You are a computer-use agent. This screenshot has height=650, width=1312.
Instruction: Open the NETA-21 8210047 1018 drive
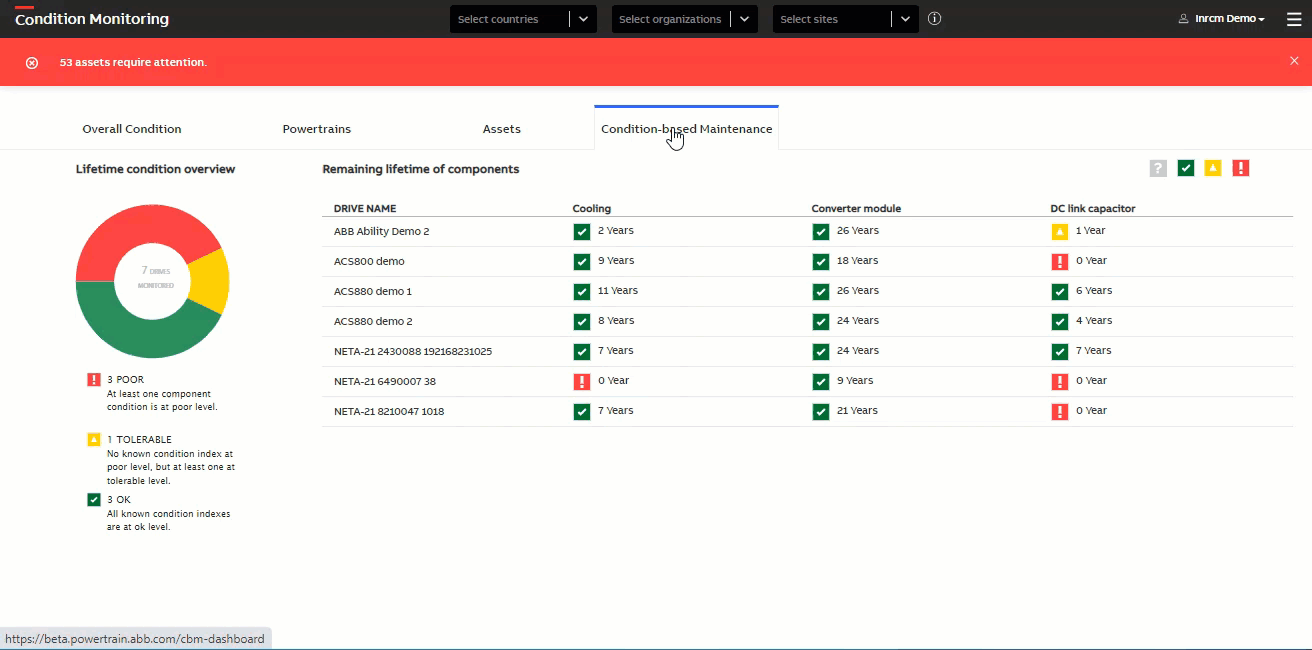[389, 411]
